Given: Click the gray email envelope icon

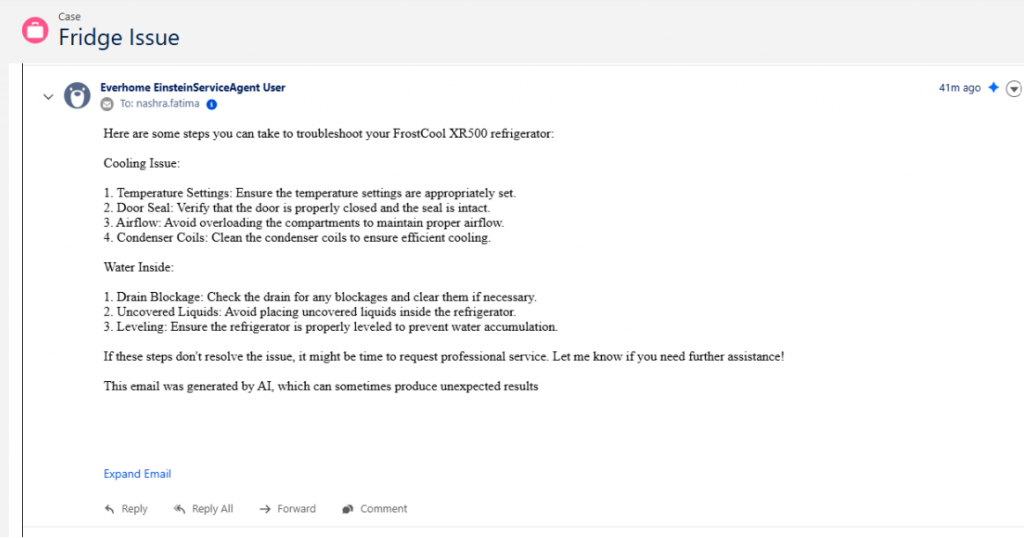Looking at the screenshot, I should pyautogui.click(x=107, y=104).
